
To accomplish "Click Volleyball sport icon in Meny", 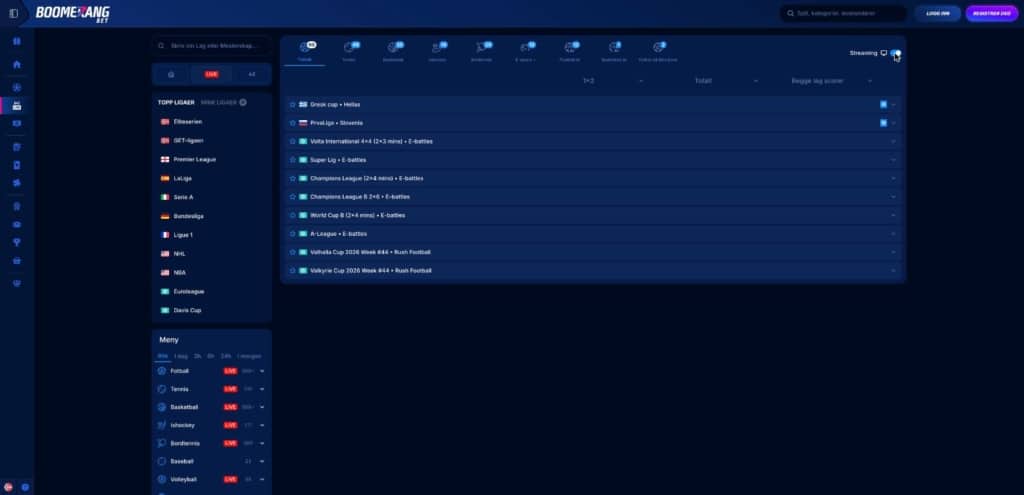I will 162,479.
